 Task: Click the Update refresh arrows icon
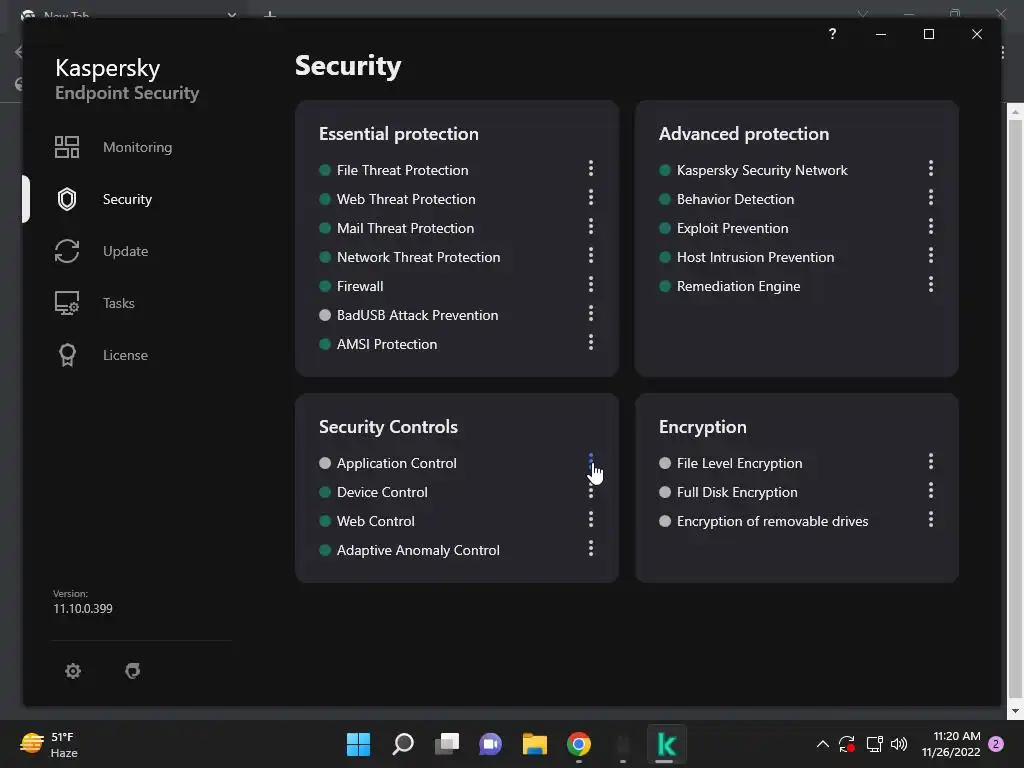pyautogui.click(x=67, y=251)
